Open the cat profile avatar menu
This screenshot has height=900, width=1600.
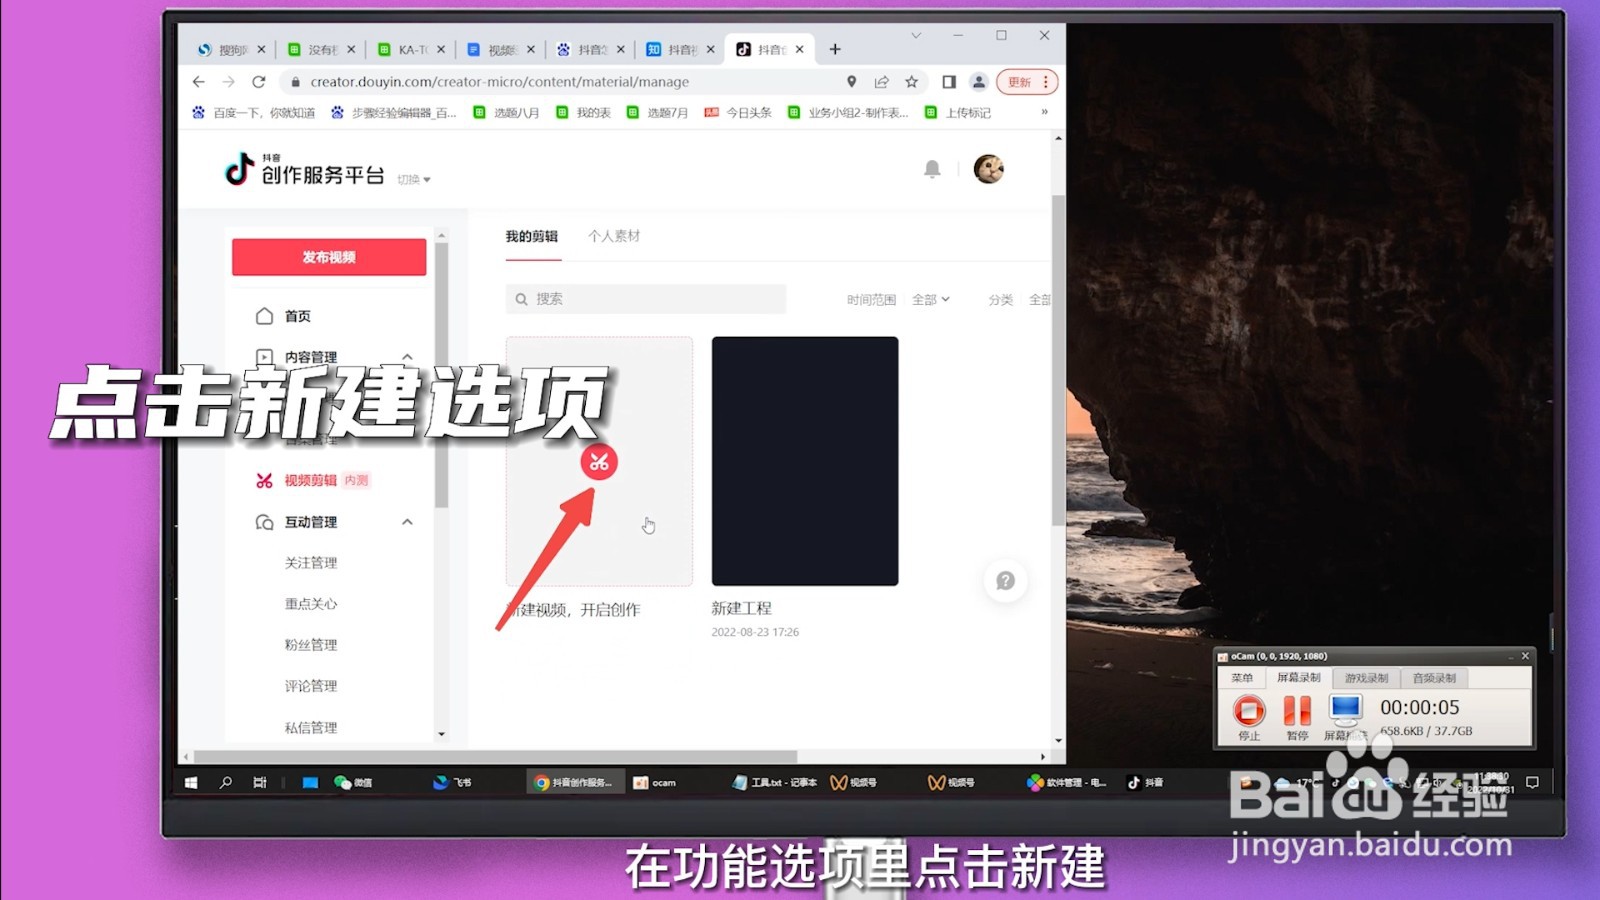pyautogui.click(x=989, y=169)
